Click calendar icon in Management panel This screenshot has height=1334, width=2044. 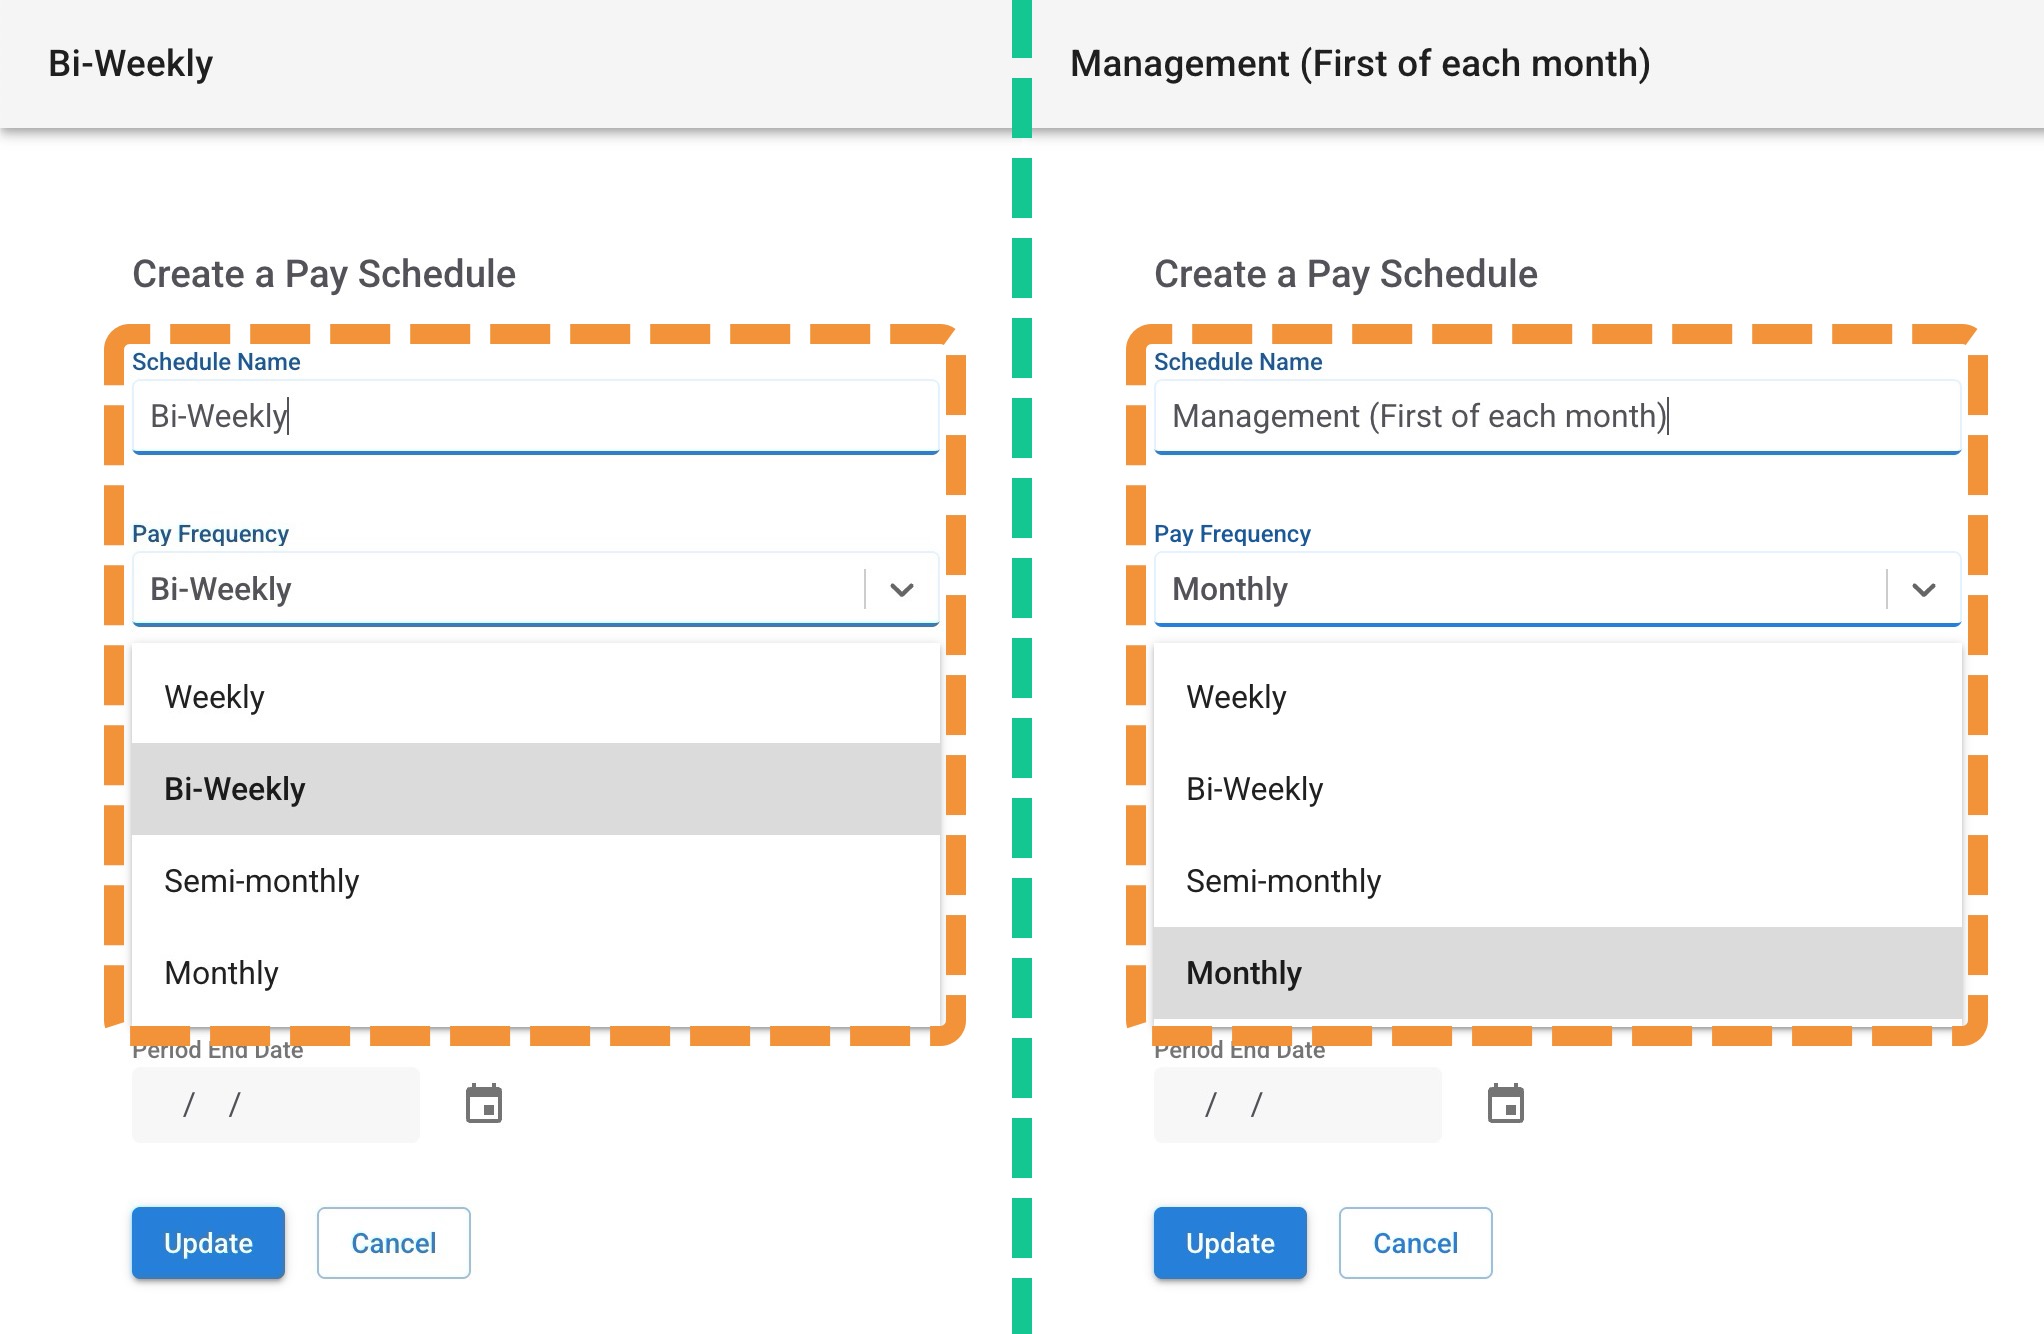[1505, 1104]
